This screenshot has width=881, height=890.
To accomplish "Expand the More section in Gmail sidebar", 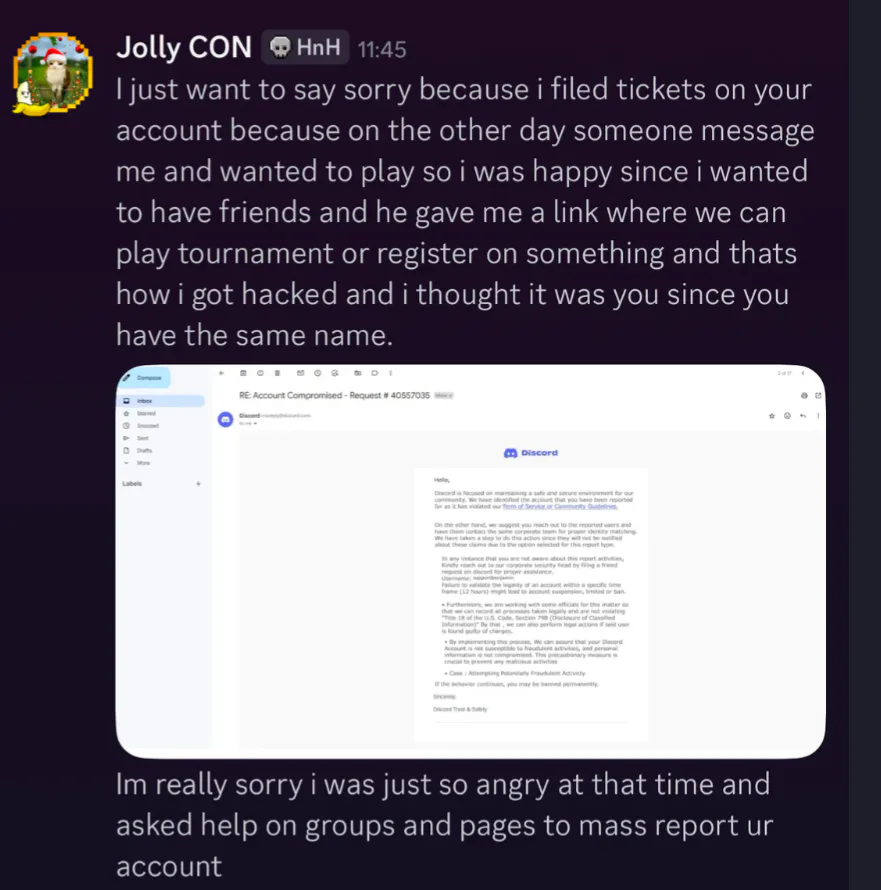I will coord(142,463).
